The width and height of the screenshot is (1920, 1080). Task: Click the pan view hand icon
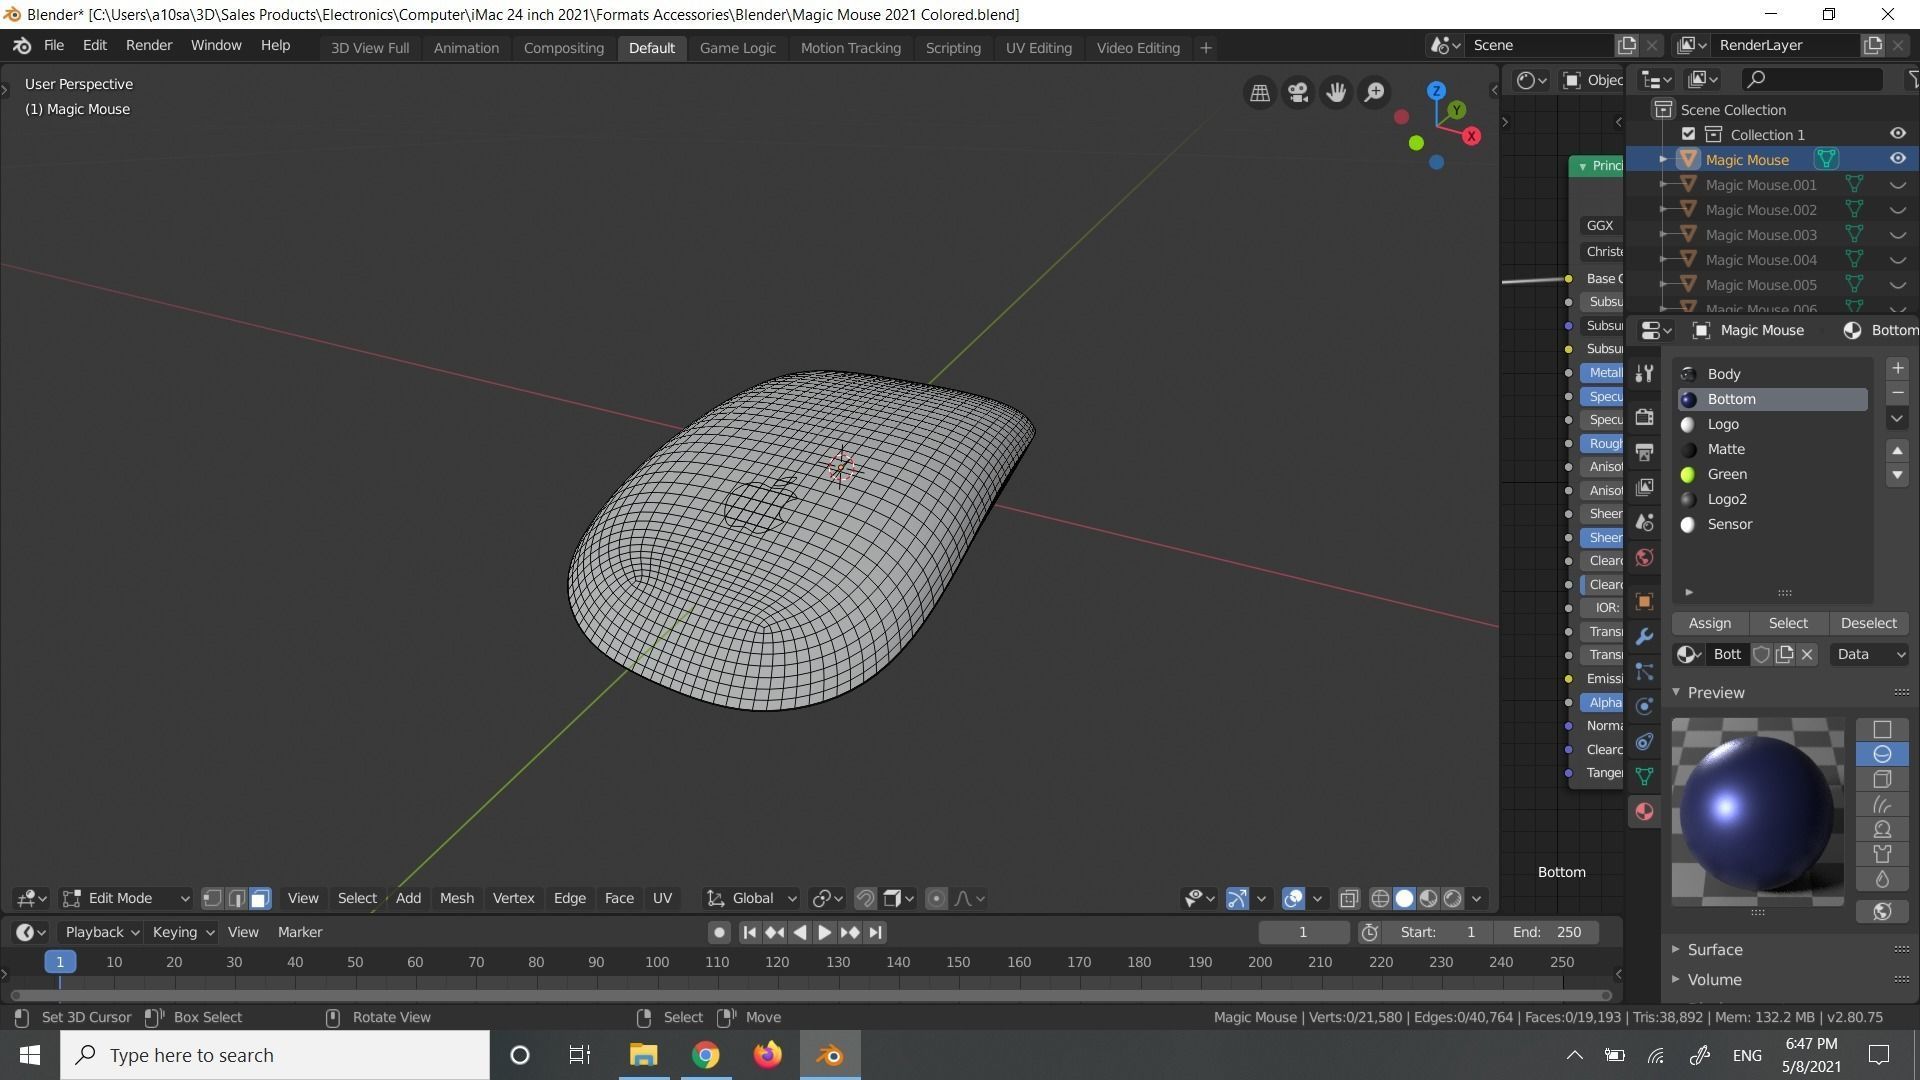click(x=1336, y=93)
